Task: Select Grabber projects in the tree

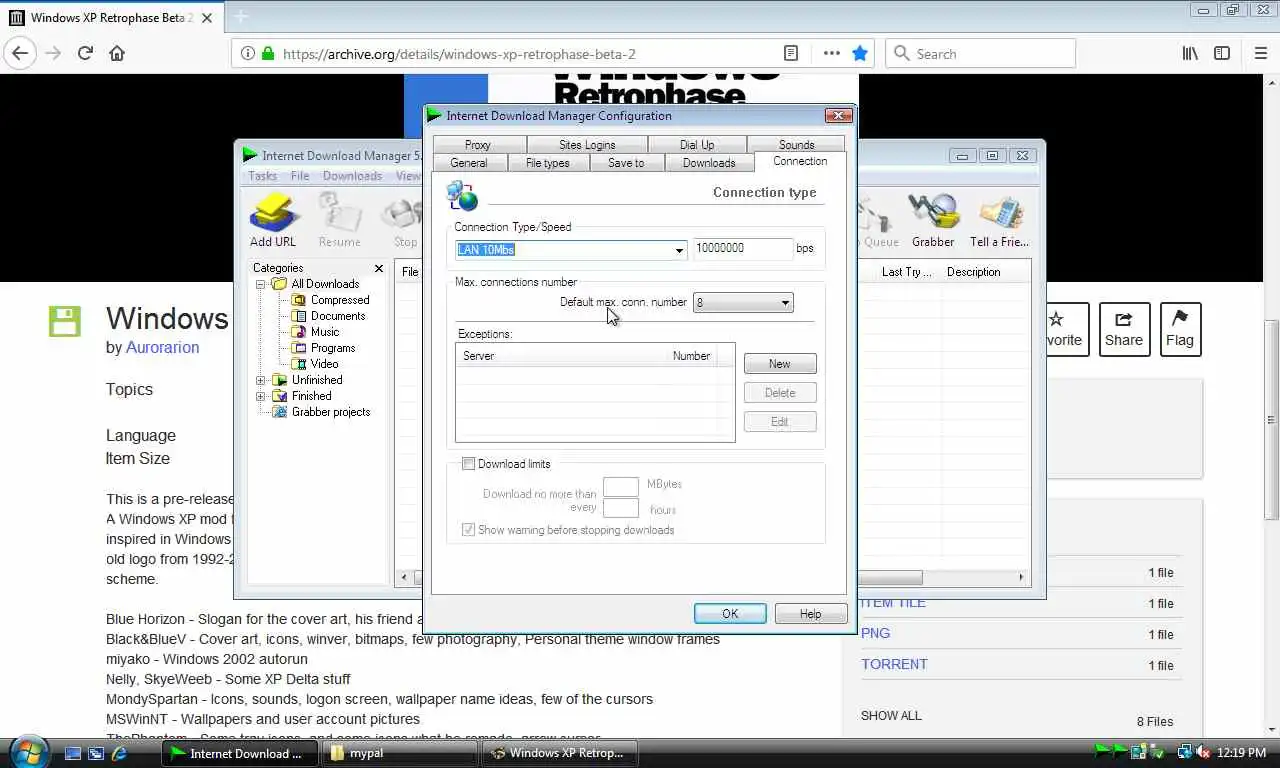Action: 331,412
